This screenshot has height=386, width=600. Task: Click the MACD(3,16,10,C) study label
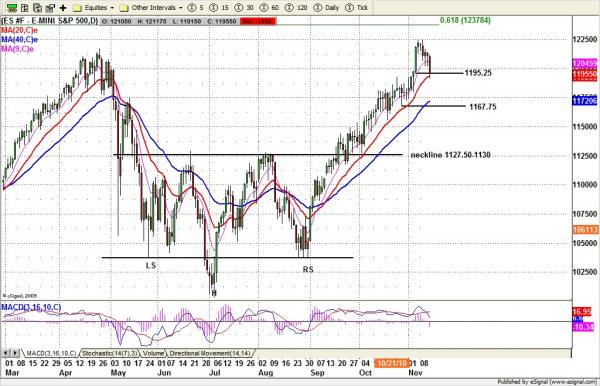31,307
